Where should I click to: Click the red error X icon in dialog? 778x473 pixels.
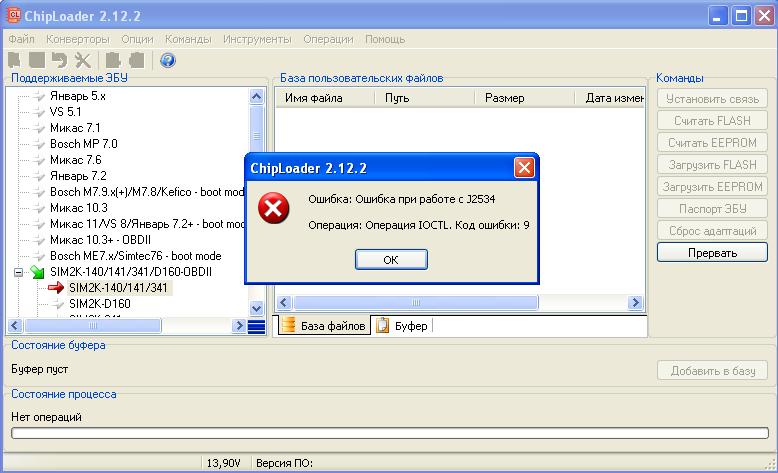[273, 208]
